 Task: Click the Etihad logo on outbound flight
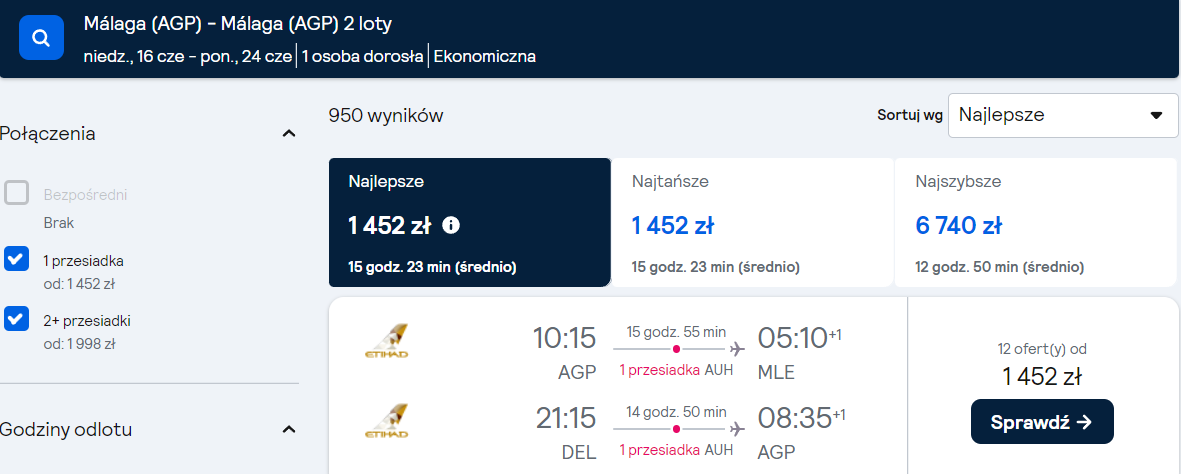(x=386, y=341)
